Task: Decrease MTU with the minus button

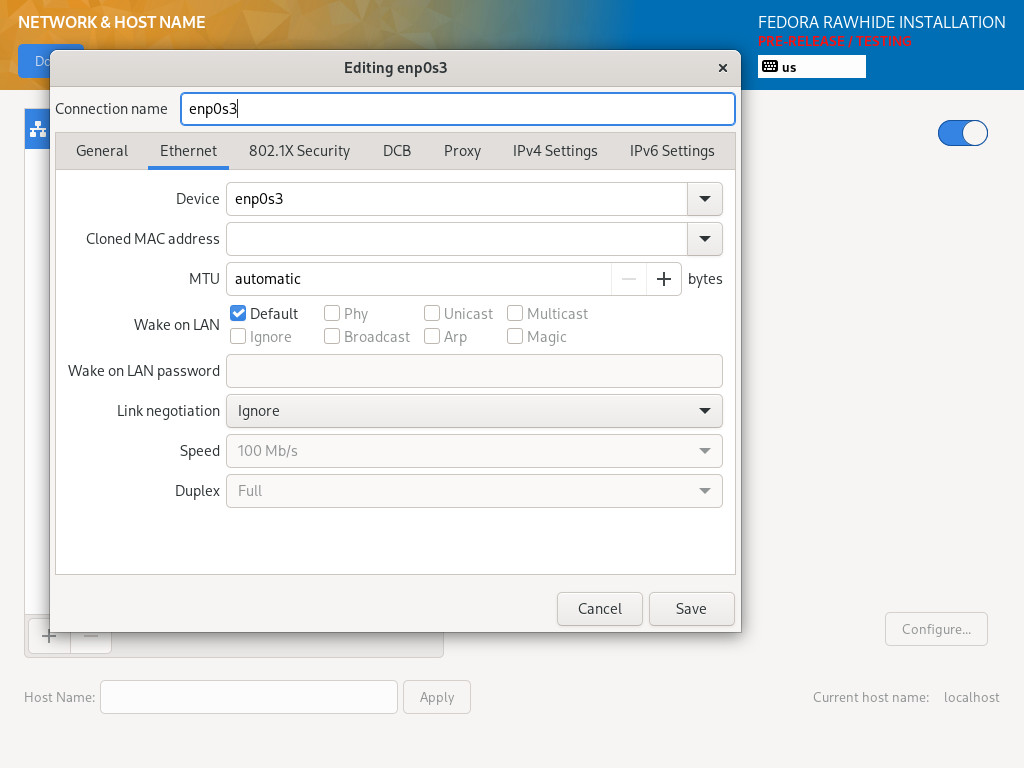Action: [x=629, y=279]
